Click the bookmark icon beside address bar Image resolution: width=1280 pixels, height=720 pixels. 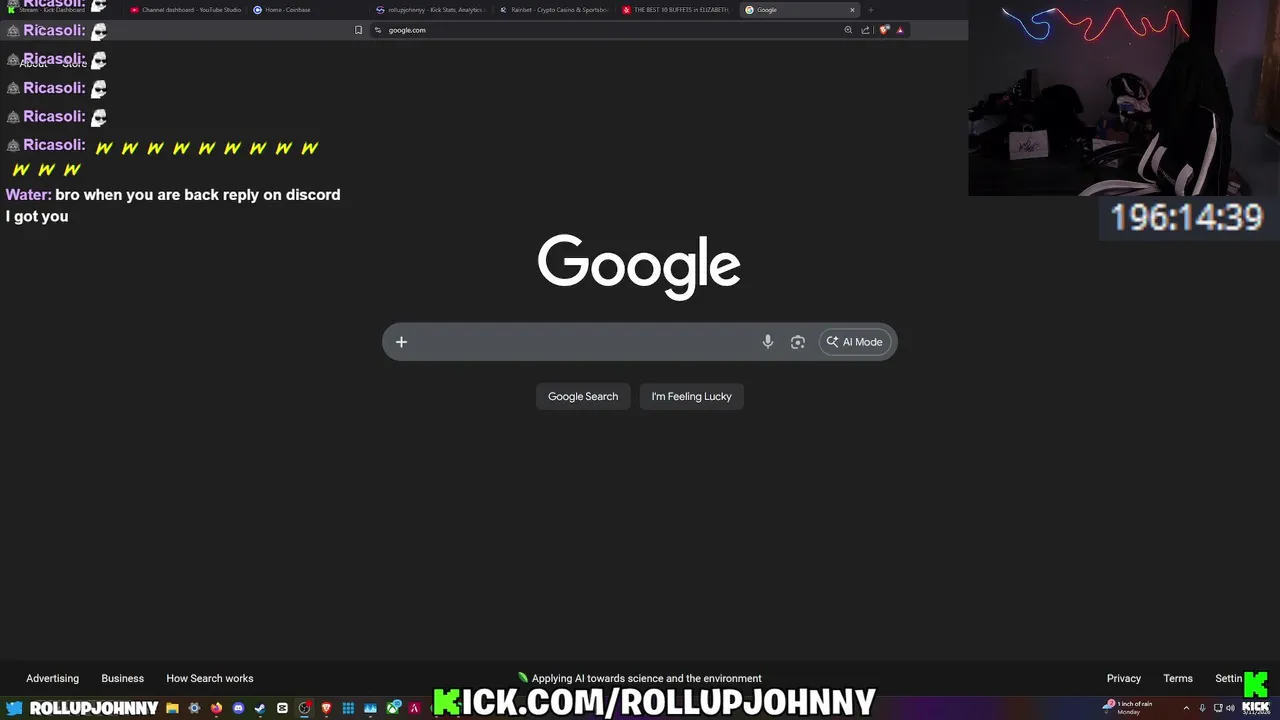tap(358, 30)
